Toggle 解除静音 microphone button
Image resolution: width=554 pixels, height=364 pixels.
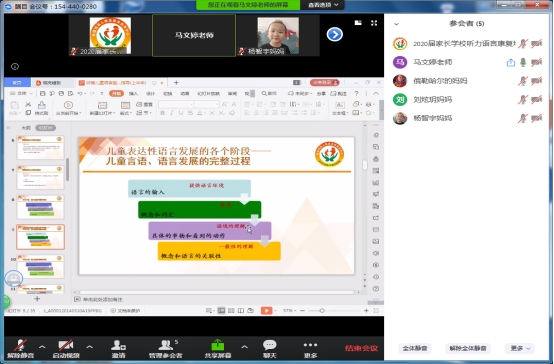20,348
